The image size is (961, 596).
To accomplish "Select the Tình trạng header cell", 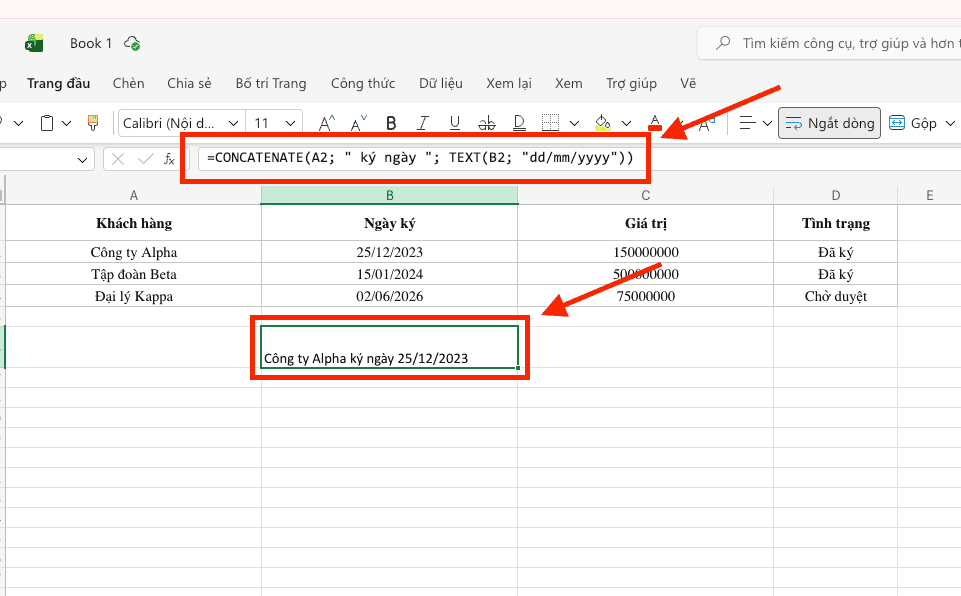I will pyautogui.click(x=836, y=223).
